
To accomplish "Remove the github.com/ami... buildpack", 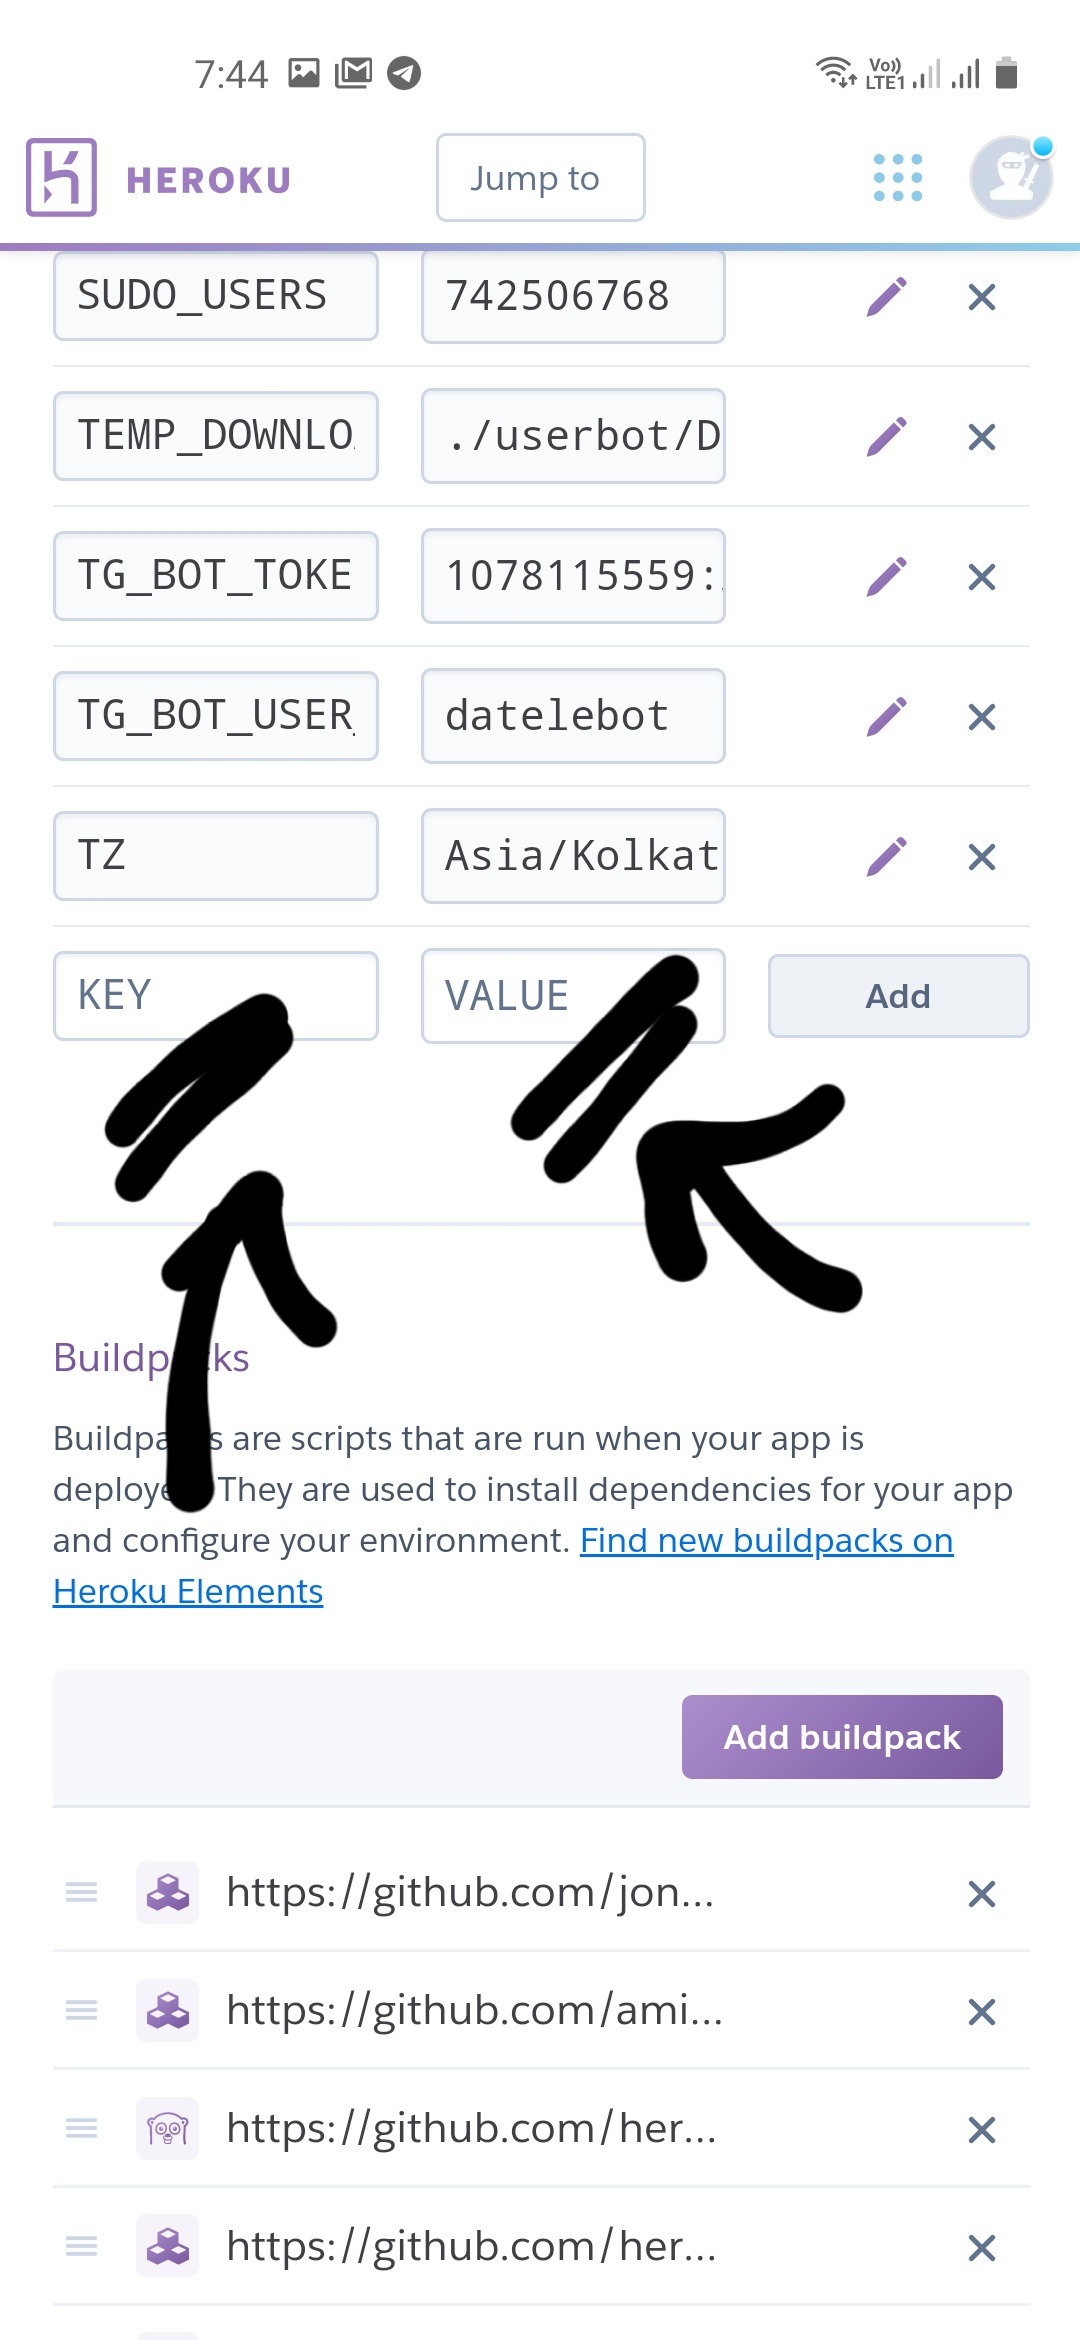I will [982, 2011].
